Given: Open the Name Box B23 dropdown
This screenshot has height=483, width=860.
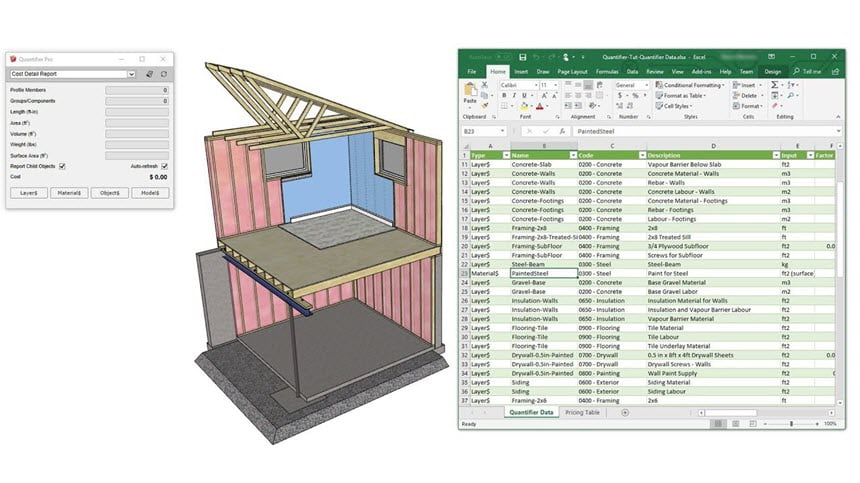Looking at the screenshot, I should click(x=502, y=132).
